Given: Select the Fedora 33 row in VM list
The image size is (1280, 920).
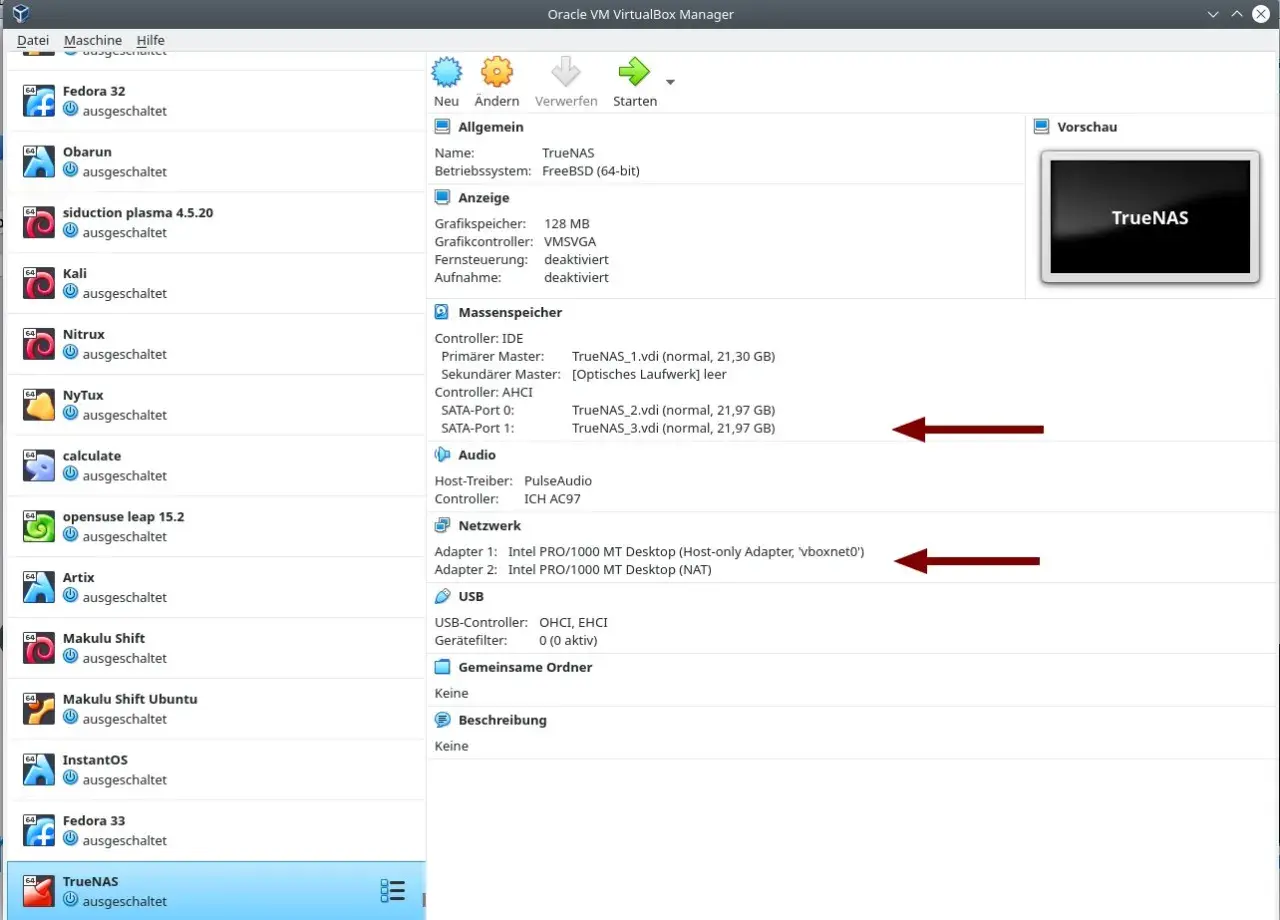Looking at the screenshot, I should (216, 831).
